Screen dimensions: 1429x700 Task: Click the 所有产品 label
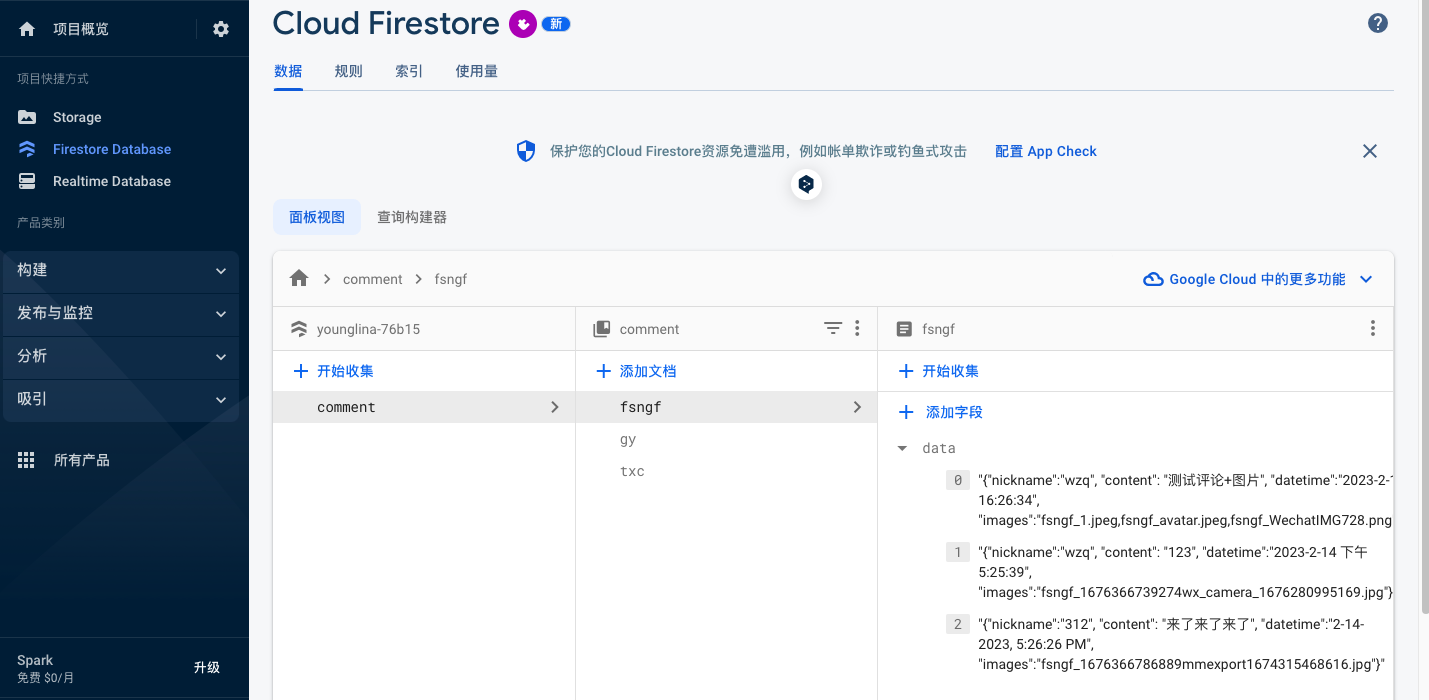coord(82,460)
